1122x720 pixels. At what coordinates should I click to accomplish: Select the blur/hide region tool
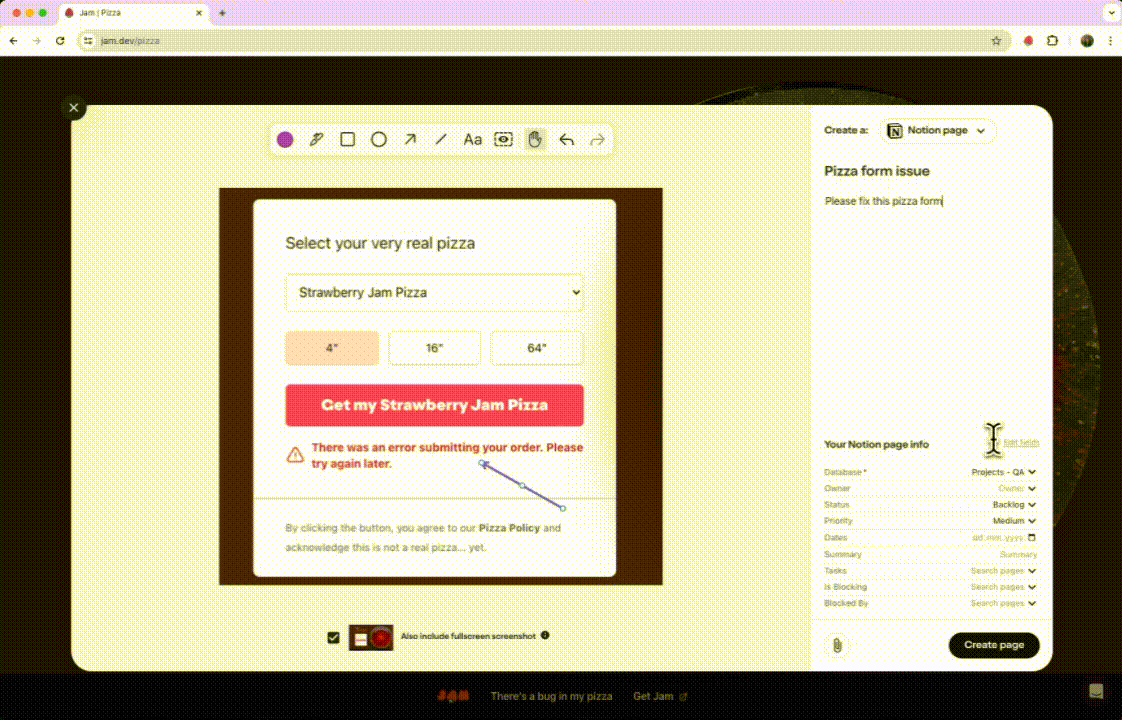click(504, 140)
